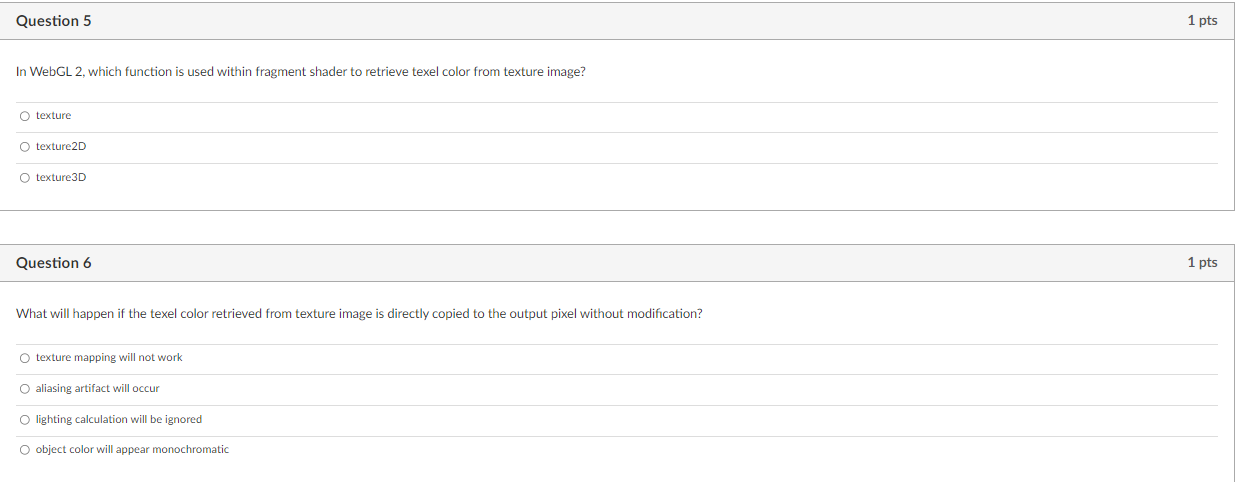Click 'object color will appear monochromatic' text
This screenshot has width=1235, height=482.
coord(132,450)
